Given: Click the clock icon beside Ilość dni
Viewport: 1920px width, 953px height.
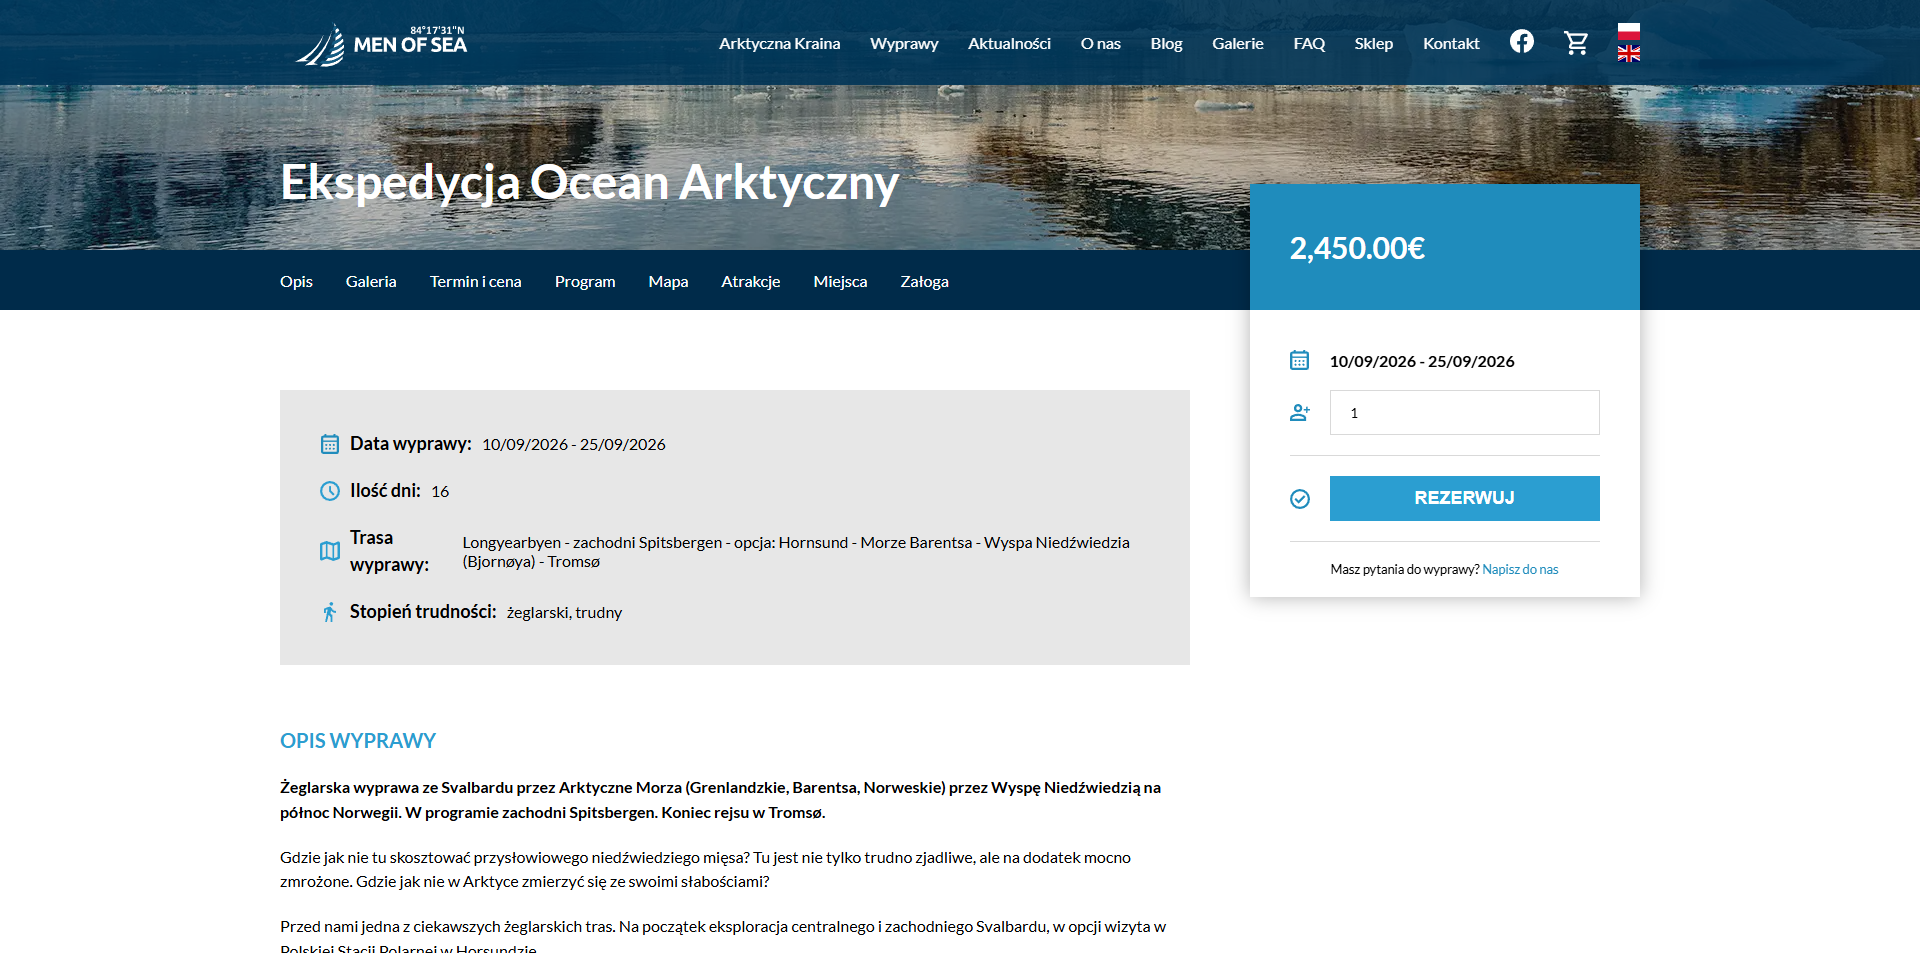Looking at the screenshot, I should (329, 490).
